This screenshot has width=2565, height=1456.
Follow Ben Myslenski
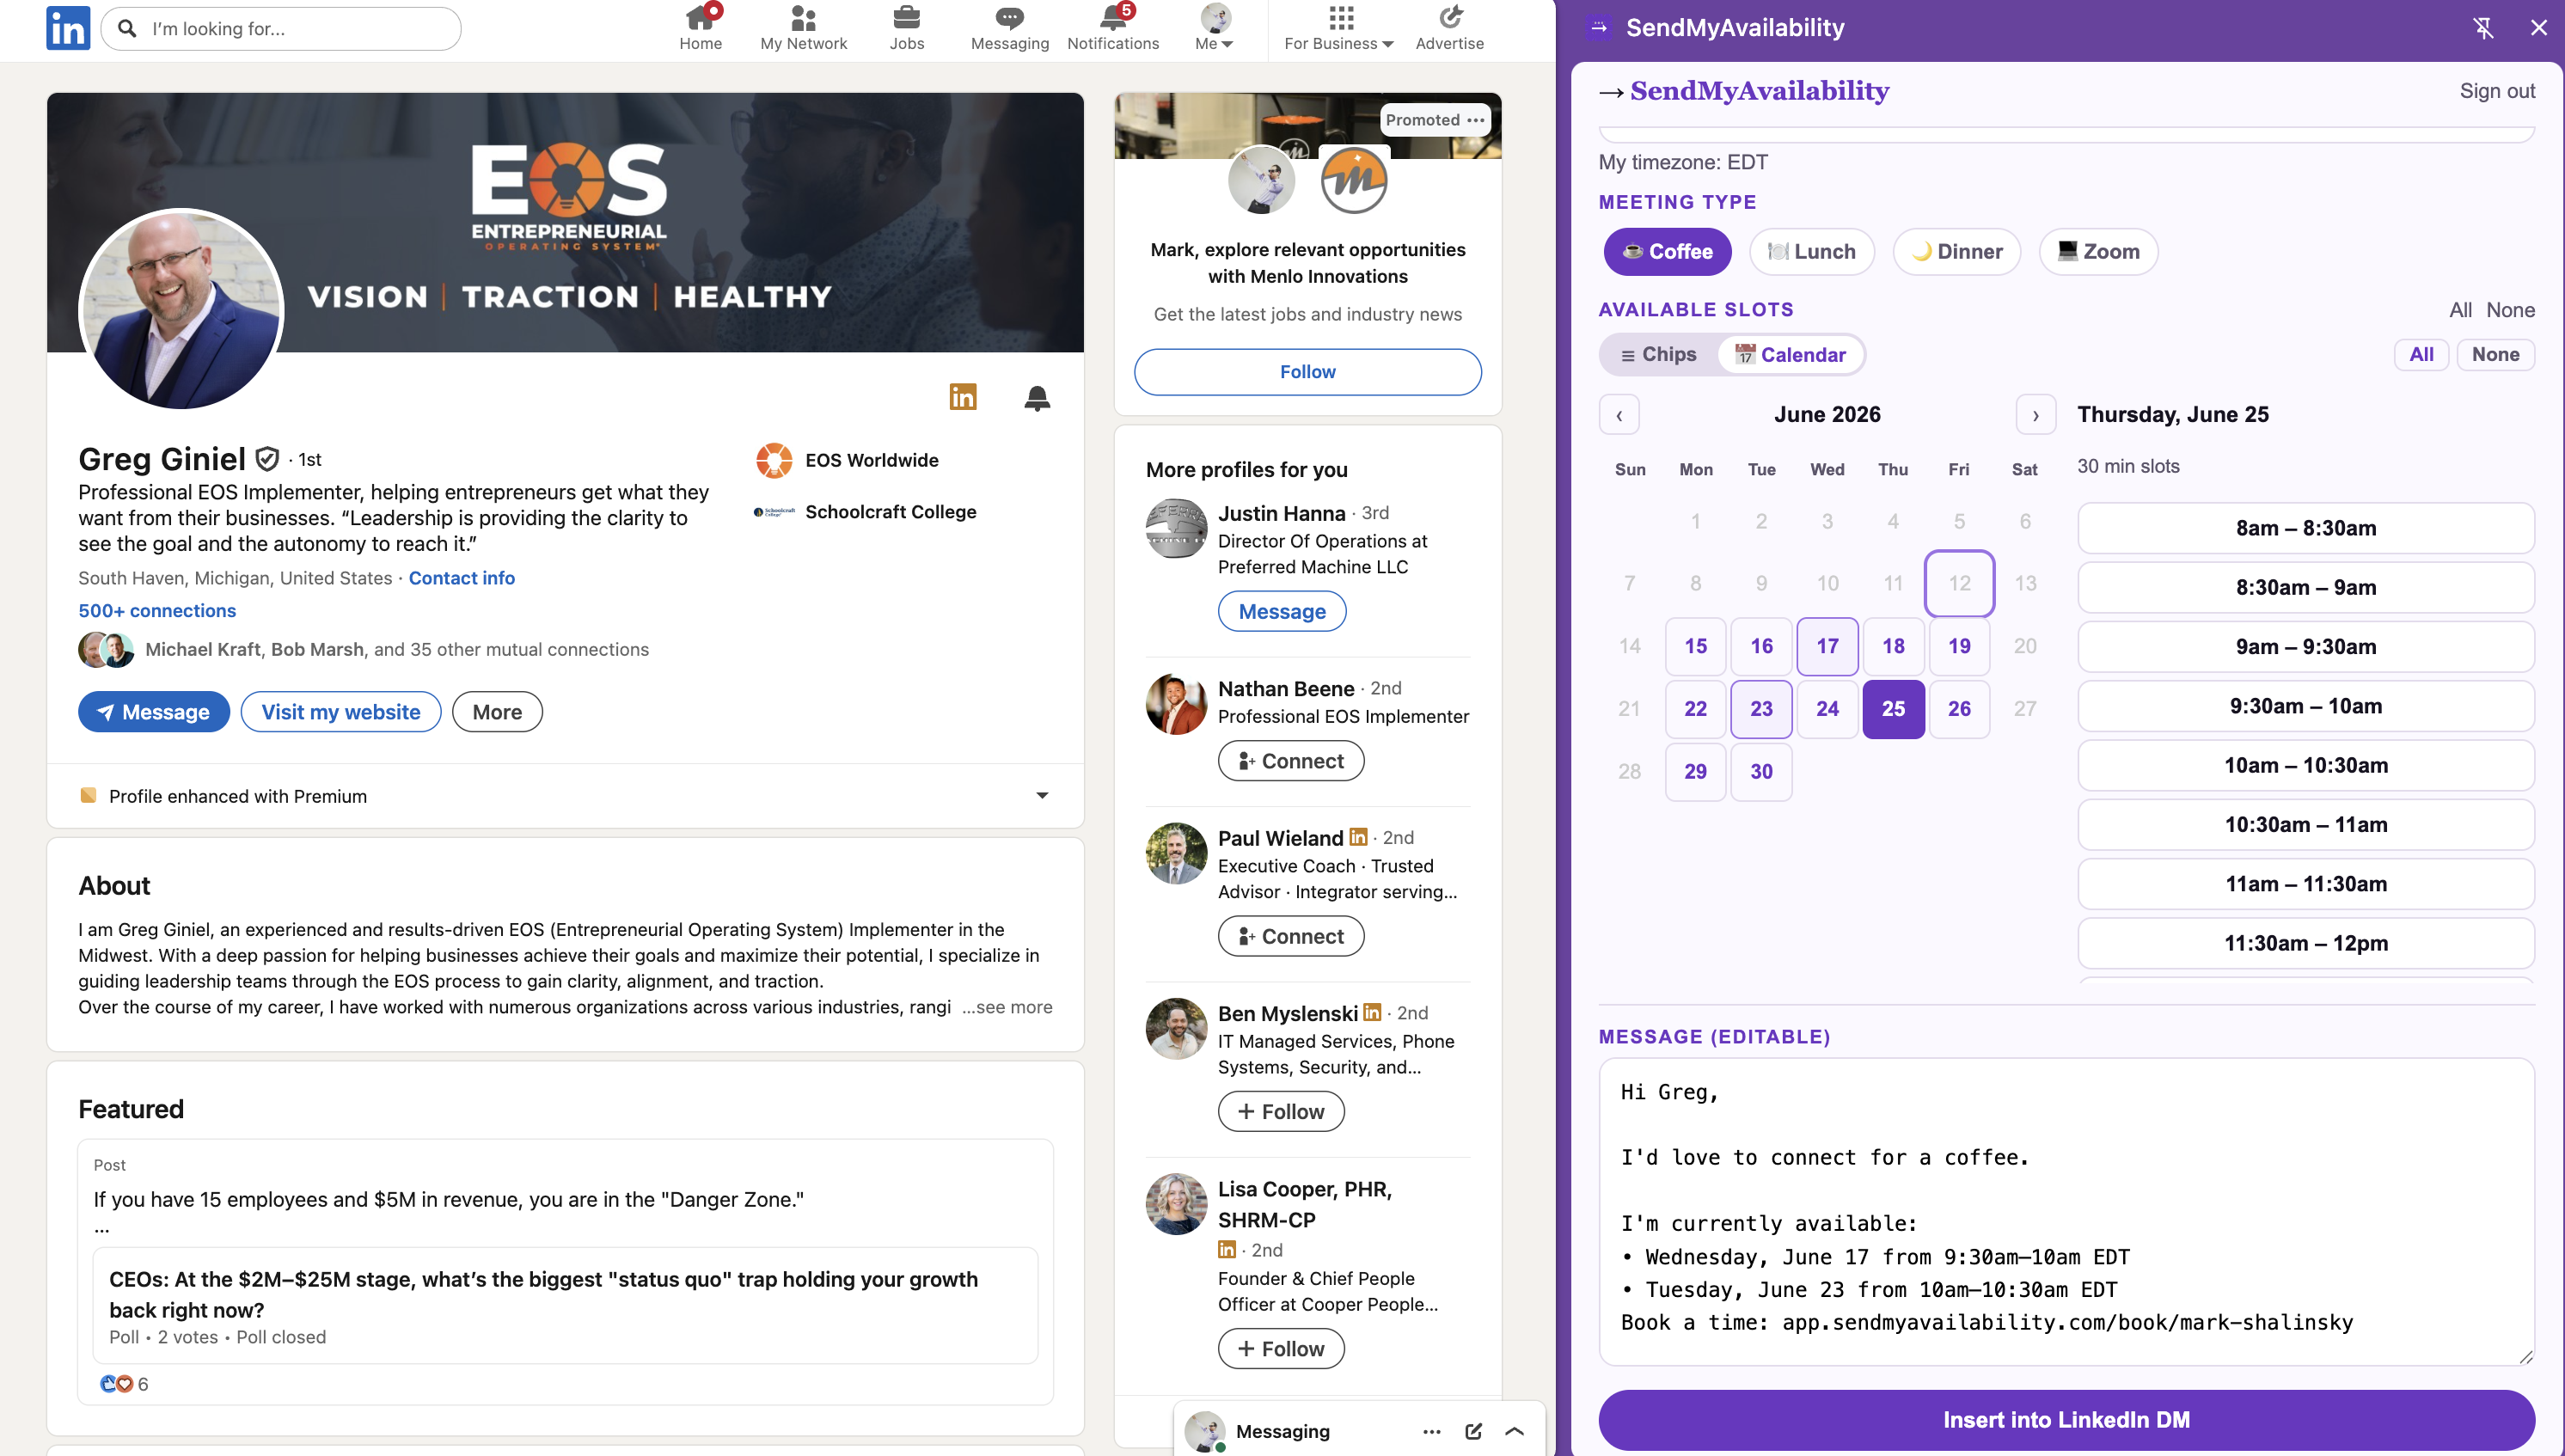1280,1112
